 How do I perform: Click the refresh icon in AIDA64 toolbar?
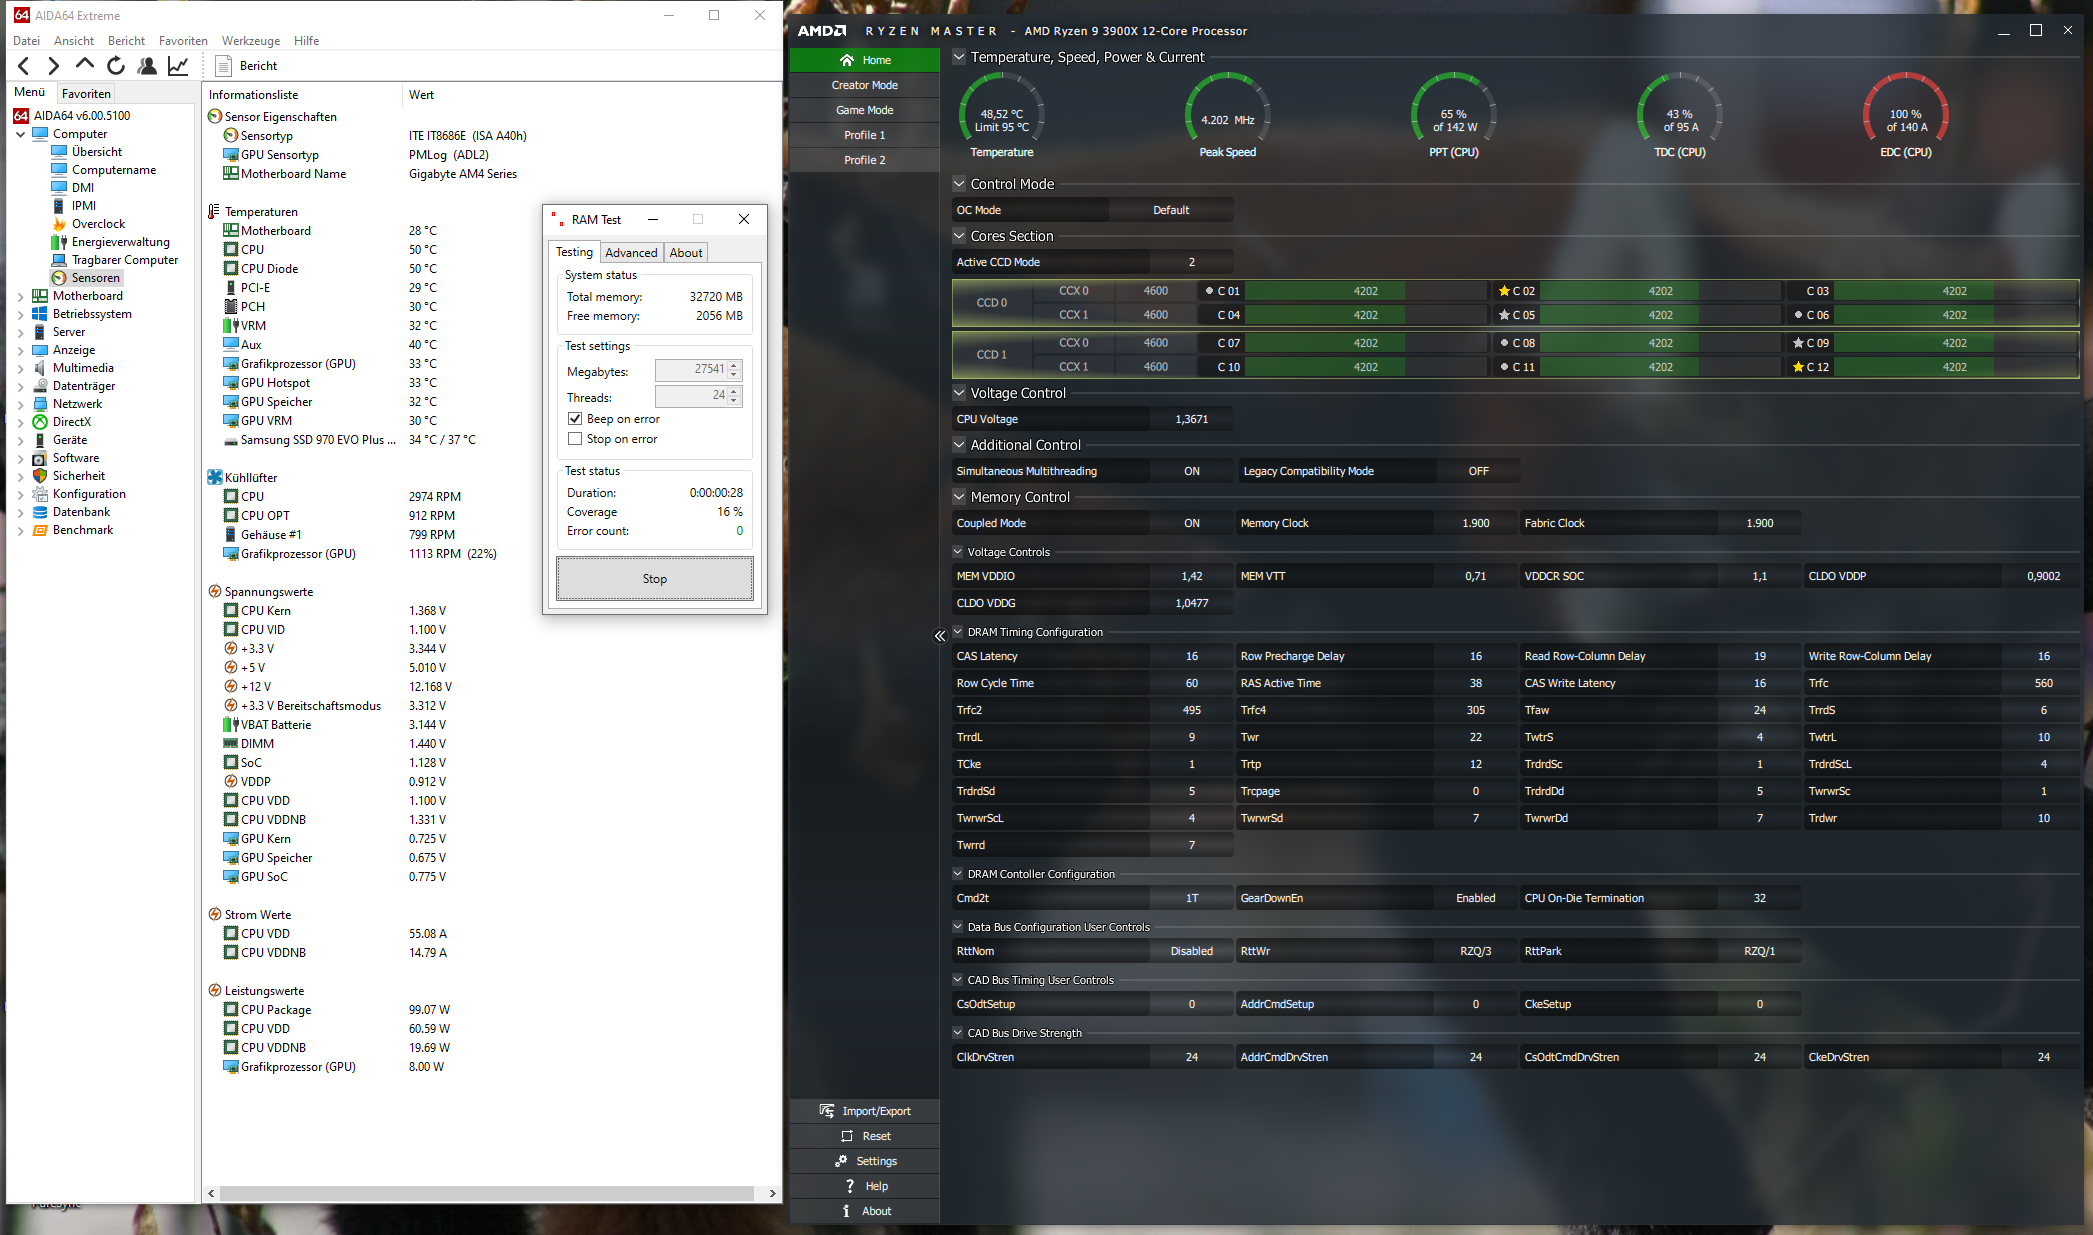click(116, 66)
